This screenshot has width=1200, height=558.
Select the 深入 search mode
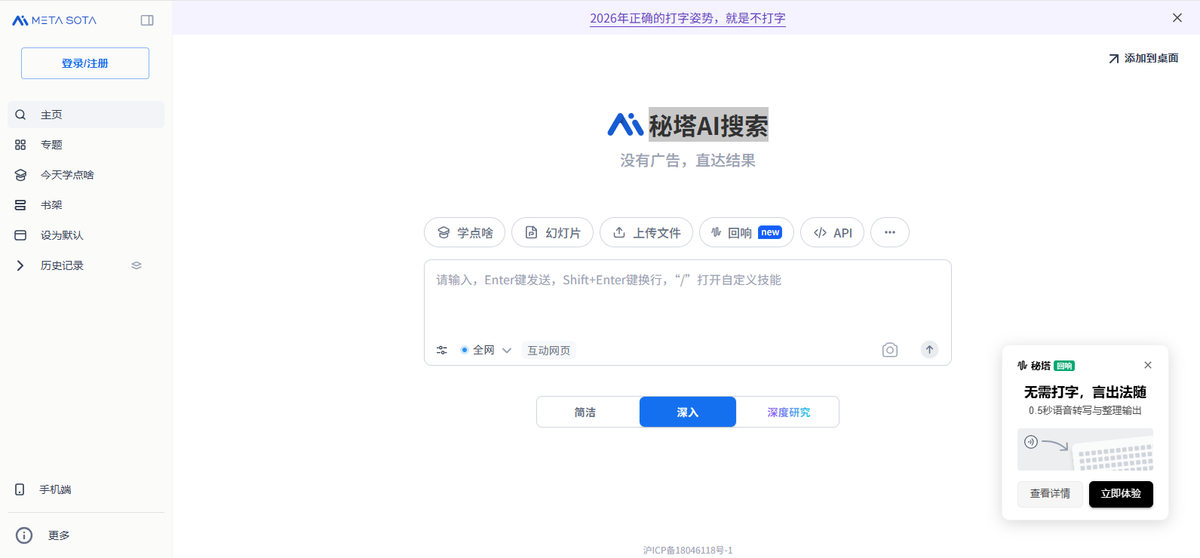tap(687, 412)
